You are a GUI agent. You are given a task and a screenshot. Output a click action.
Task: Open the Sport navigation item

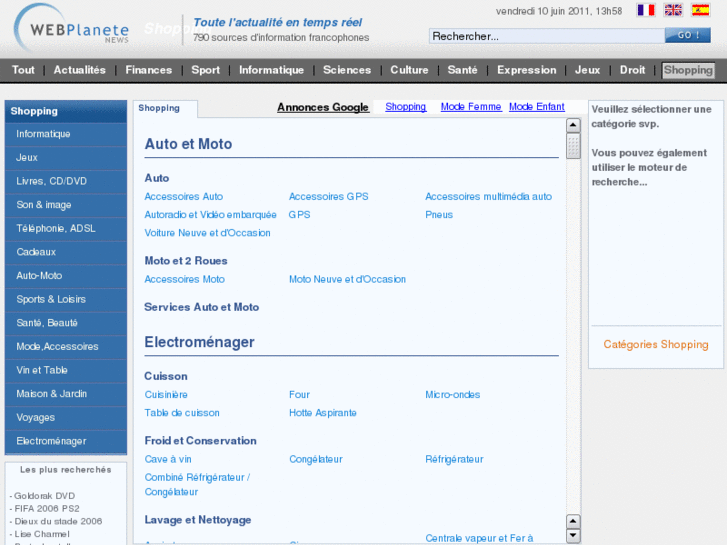(205, 70)
